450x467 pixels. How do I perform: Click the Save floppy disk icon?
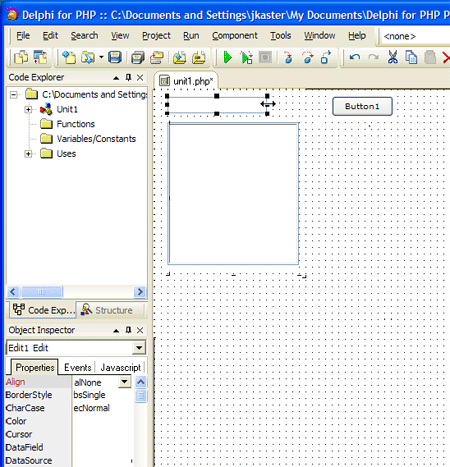[x=115, y=58]
